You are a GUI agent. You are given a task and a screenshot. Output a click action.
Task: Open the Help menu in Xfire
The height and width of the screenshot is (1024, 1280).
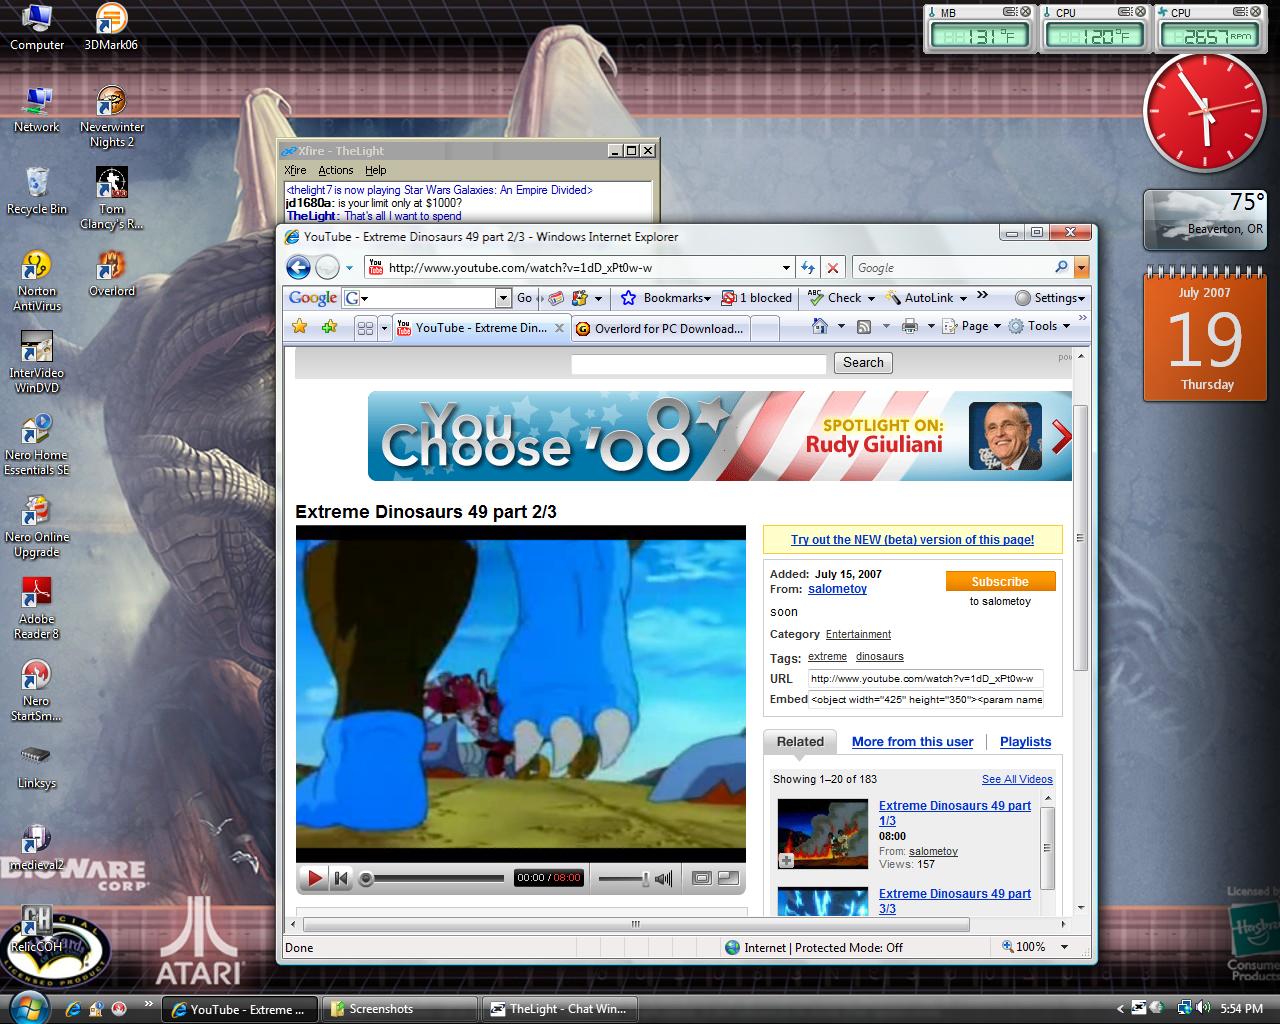click(376, 170)
